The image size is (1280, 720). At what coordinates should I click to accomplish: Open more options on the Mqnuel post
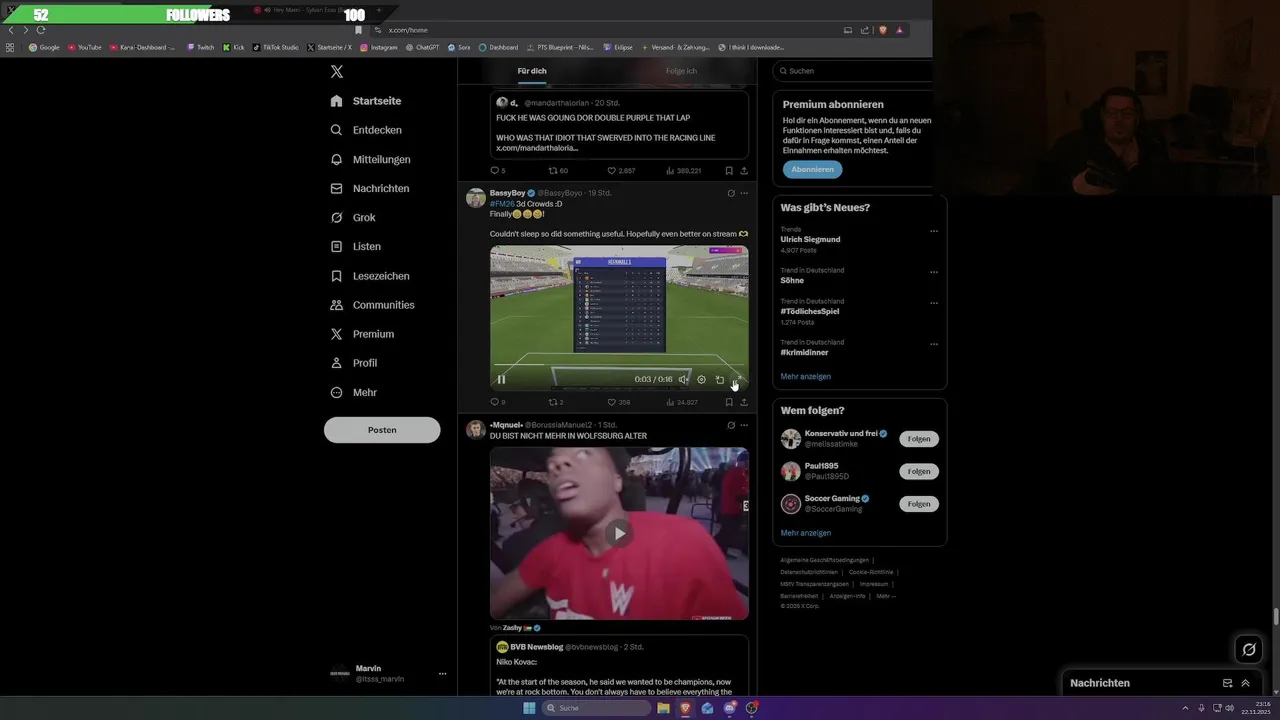[x=744, y=425]
